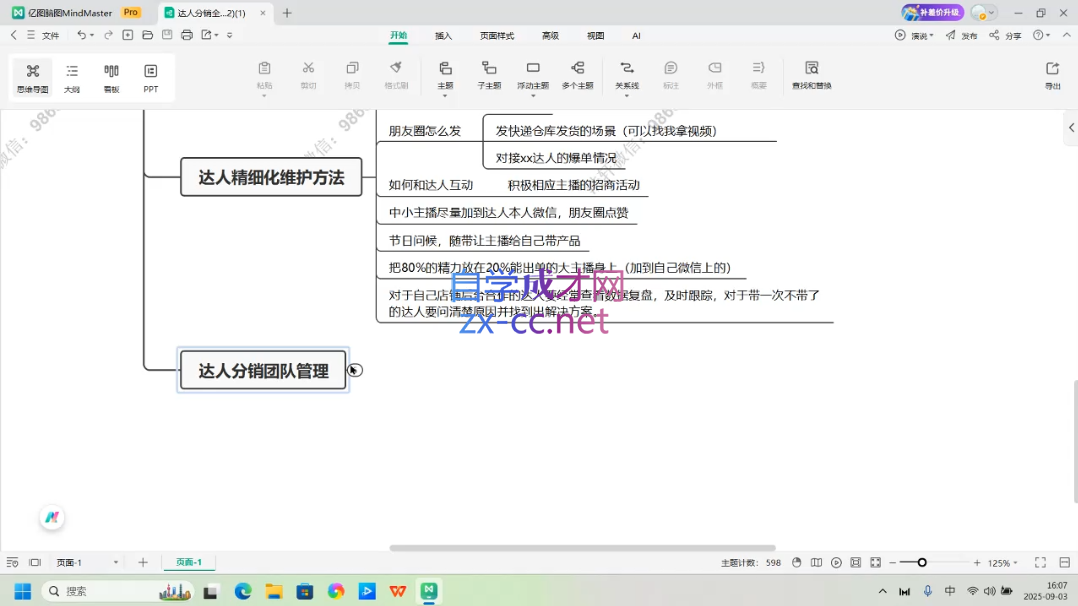1078x606 pixels.
Task: Open the Insert (插入) ribbon tab
Action: point(443,35)
